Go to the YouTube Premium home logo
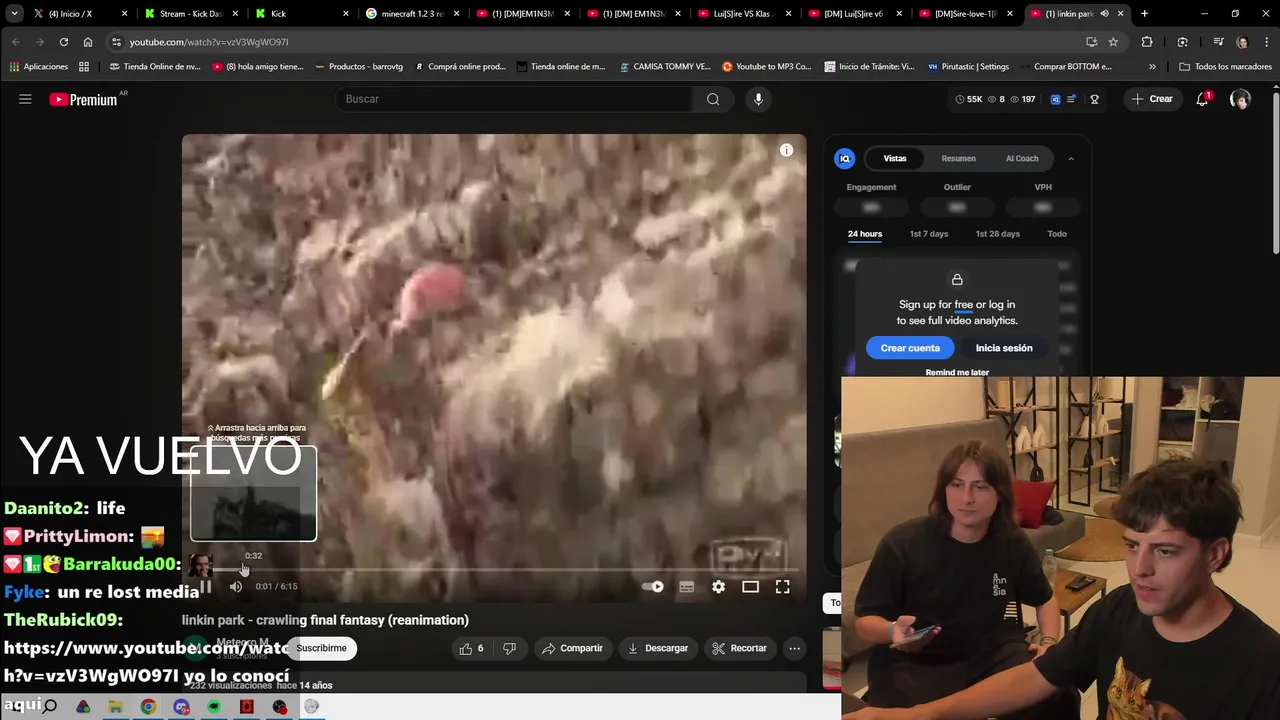 pyautogui.click(x=83, y=99)
